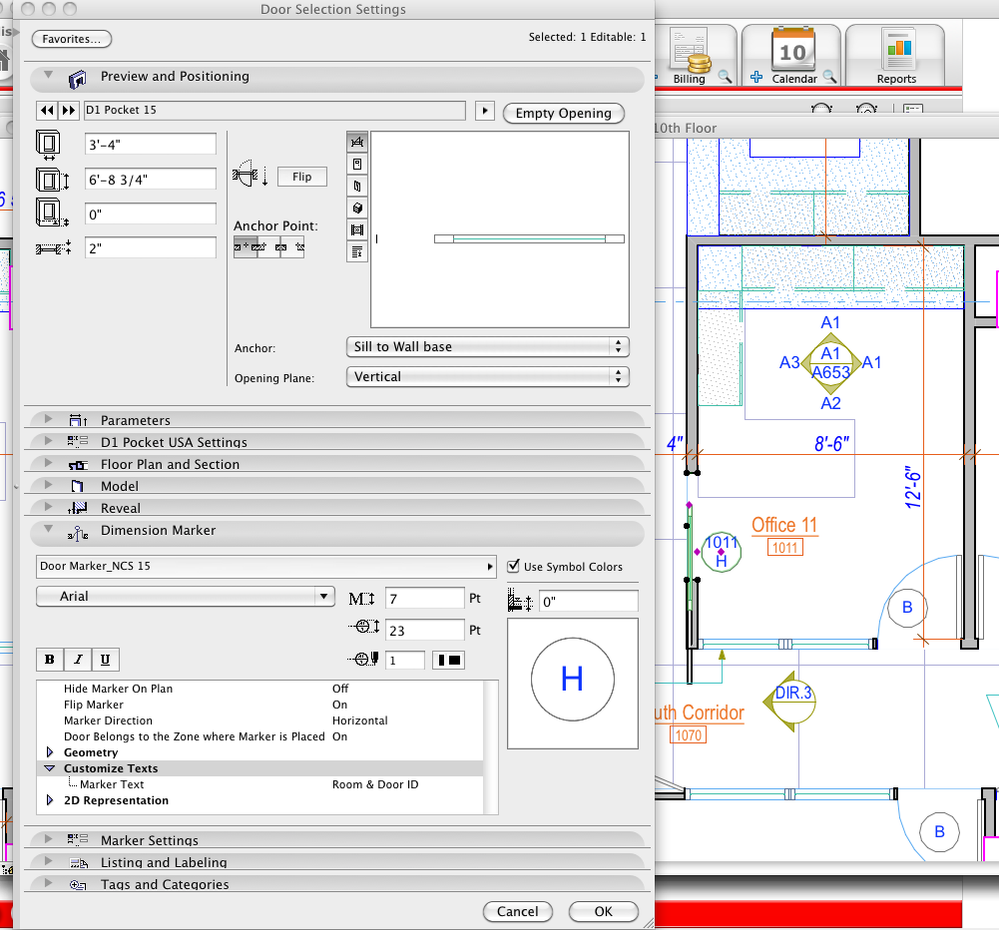Click the previous door type arrows
999x930 pixels.
pos(46,111)
